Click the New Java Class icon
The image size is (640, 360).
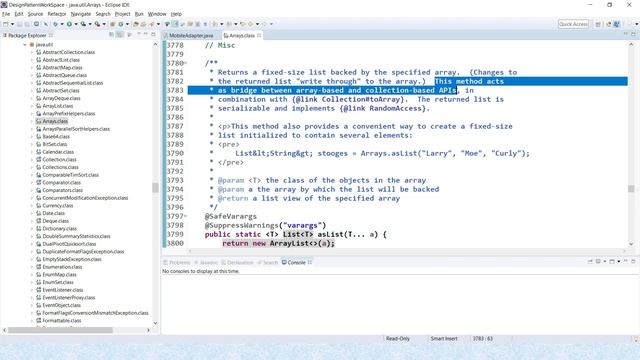click(x=121, y=24)
